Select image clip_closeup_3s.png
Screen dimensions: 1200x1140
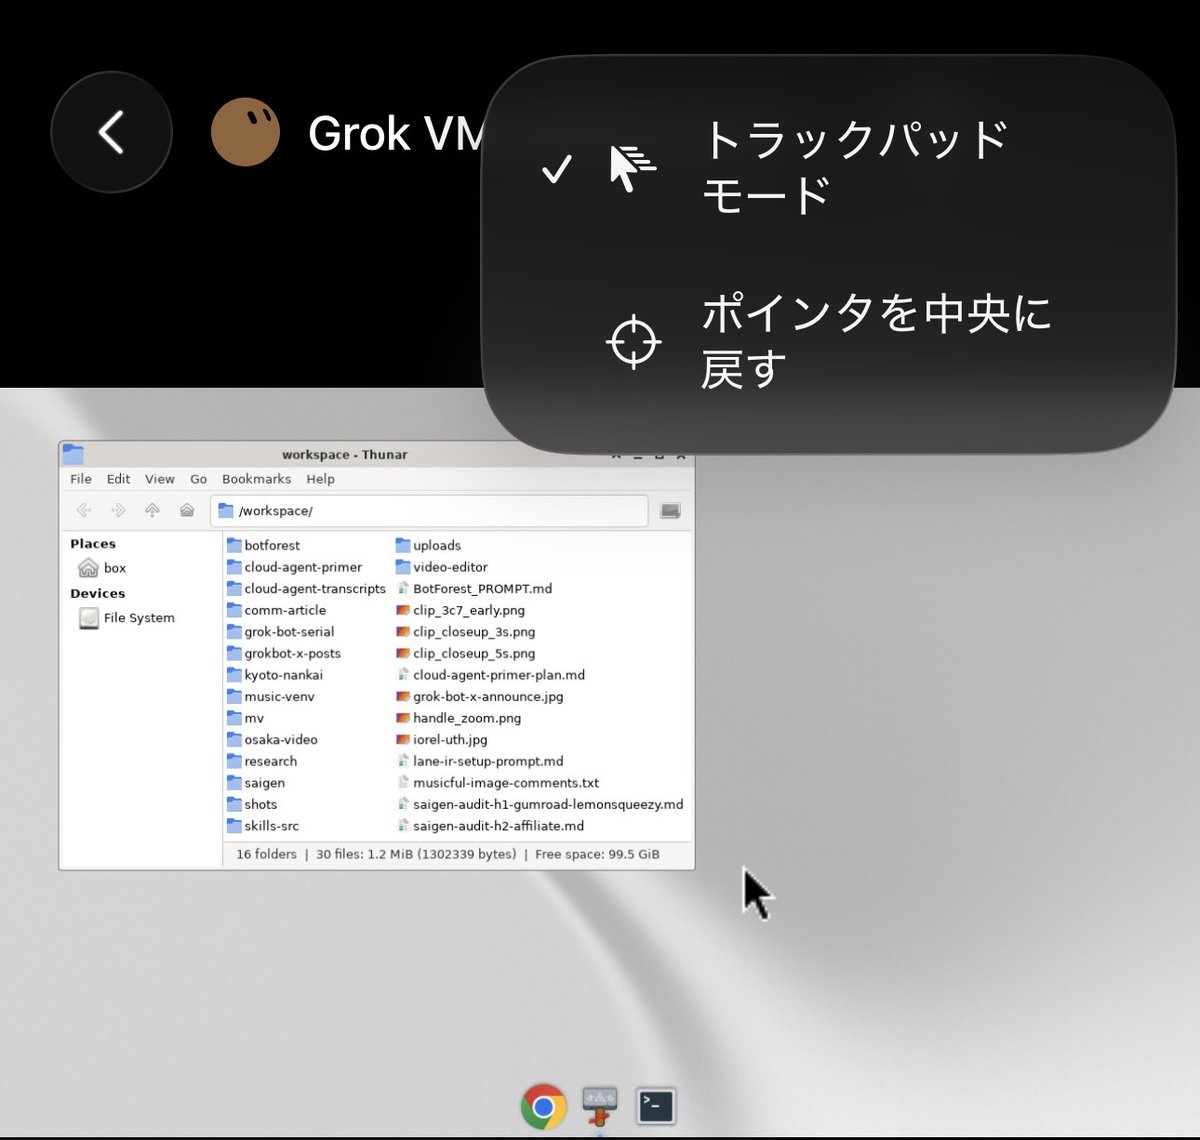[465, 632]
